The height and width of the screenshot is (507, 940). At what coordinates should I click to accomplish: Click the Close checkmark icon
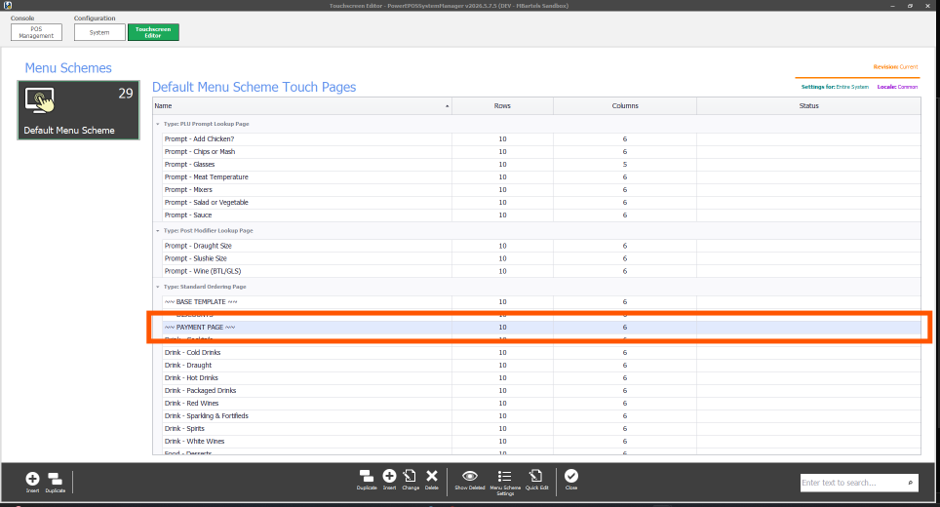pos(571,477)
